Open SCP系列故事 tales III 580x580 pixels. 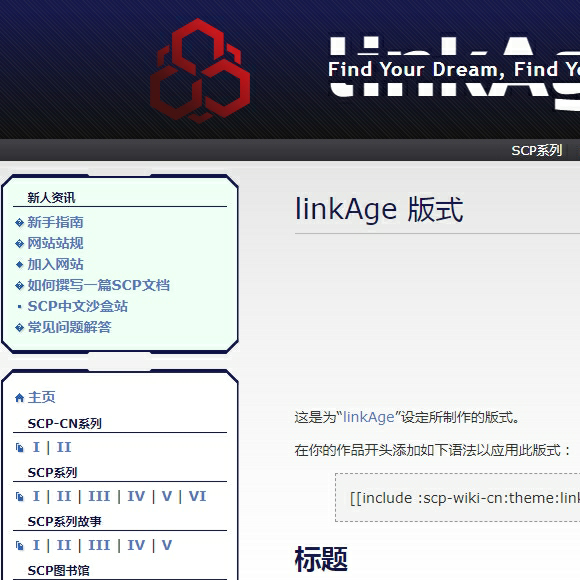coord(99,545)
